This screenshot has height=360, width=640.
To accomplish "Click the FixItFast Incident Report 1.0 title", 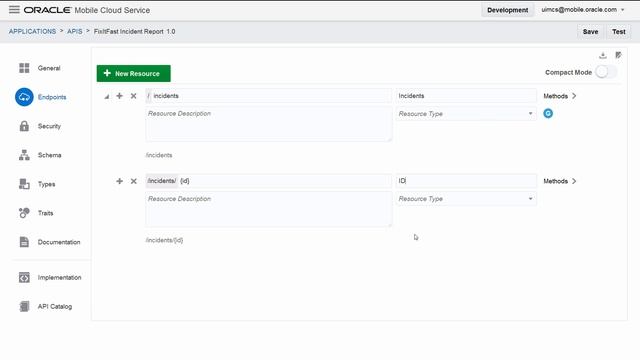I will pos(134,31).
